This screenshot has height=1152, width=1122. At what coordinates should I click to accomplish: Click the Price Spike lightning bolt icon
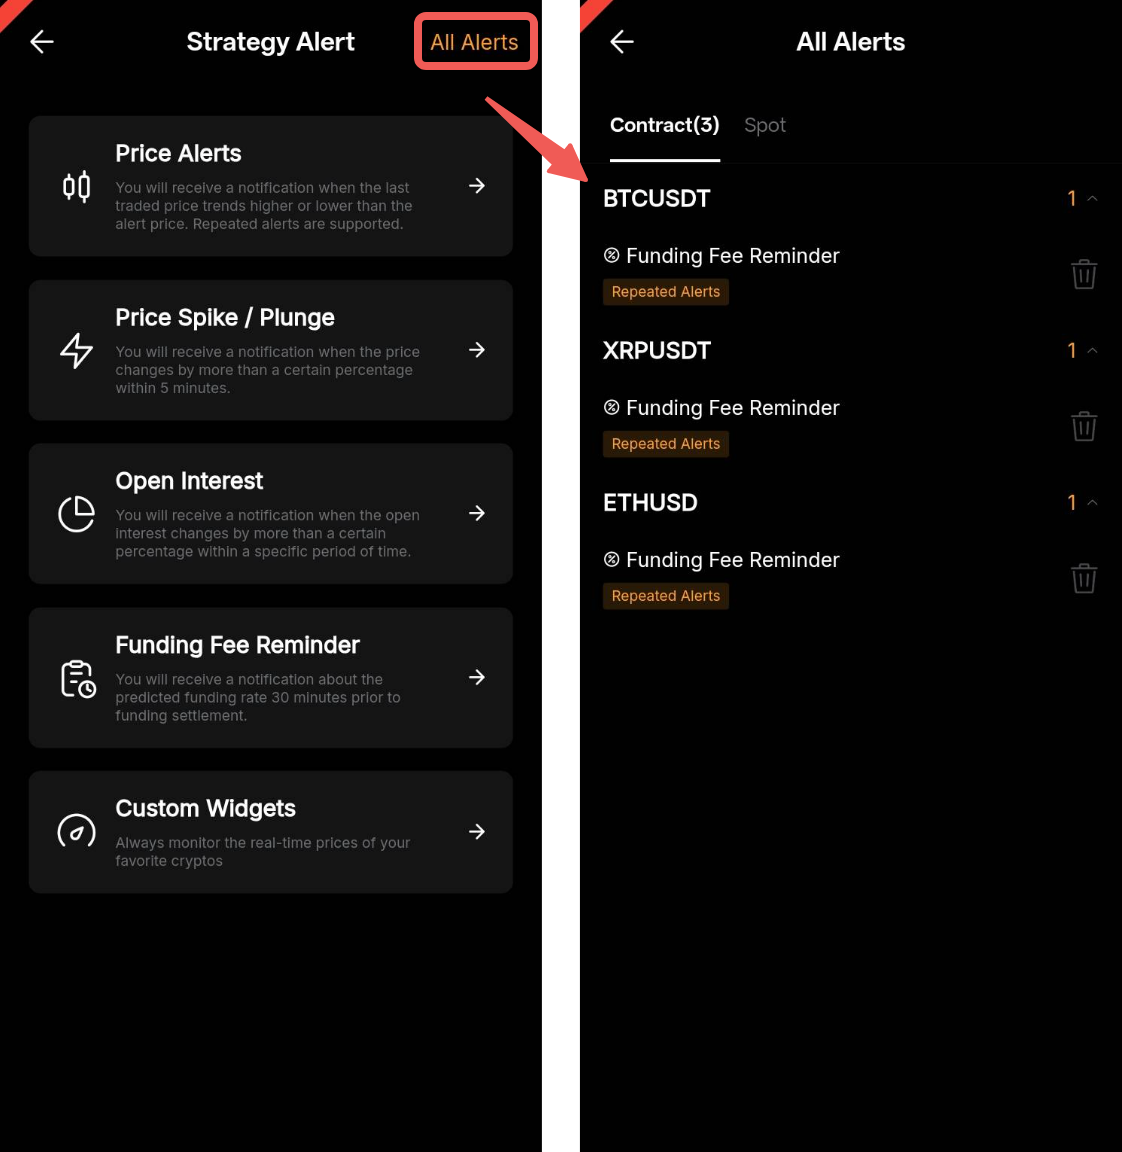(76, 350)
